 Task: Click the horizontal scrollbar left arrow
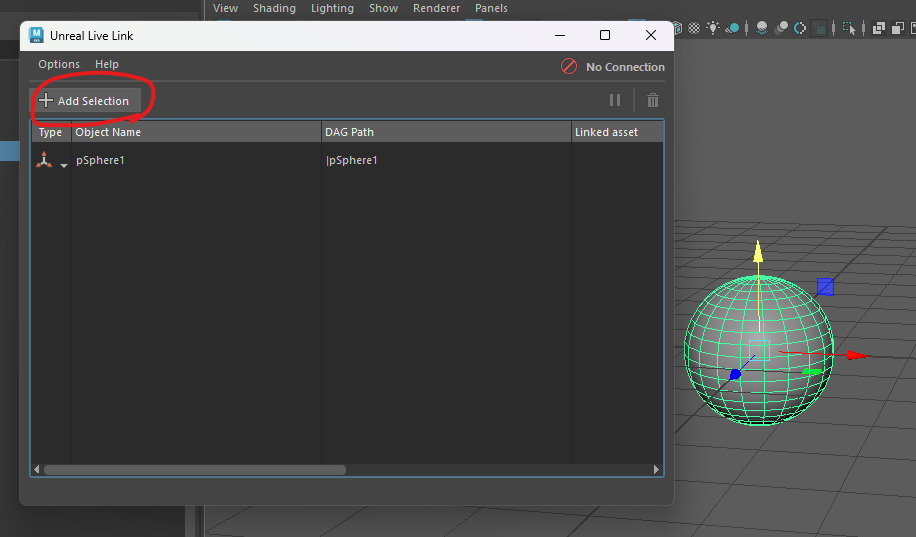tap(37, 470)
